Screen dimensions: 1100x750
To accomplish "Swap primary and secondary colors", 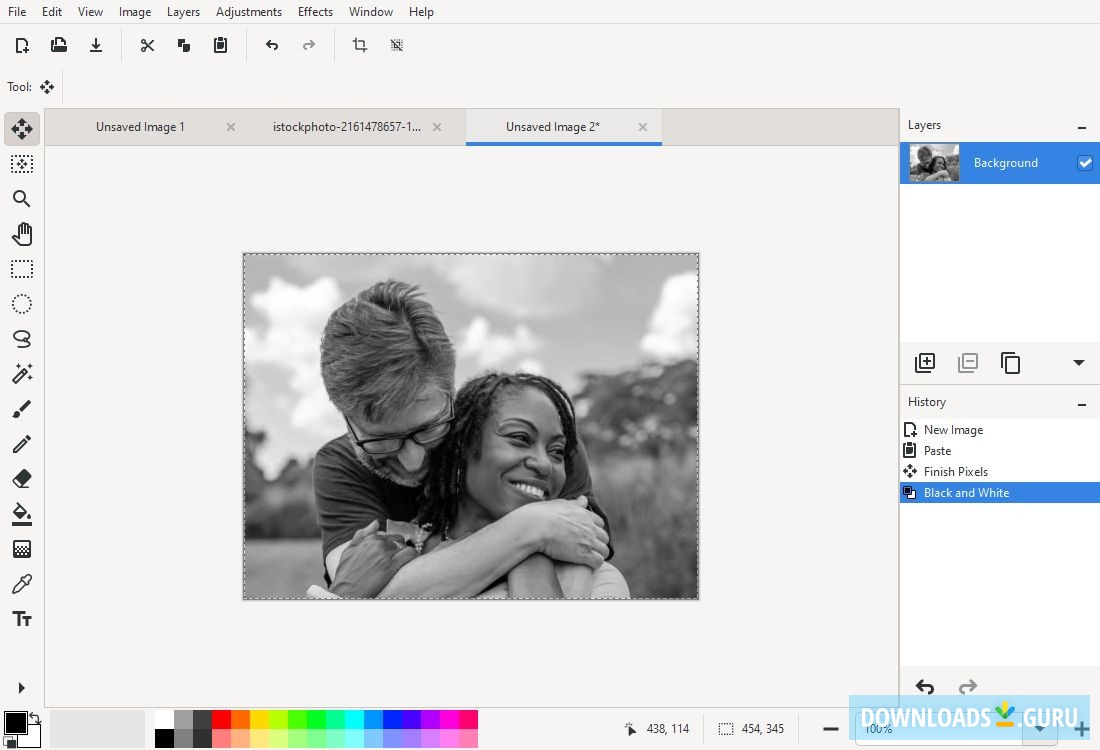I will point(34,717).
